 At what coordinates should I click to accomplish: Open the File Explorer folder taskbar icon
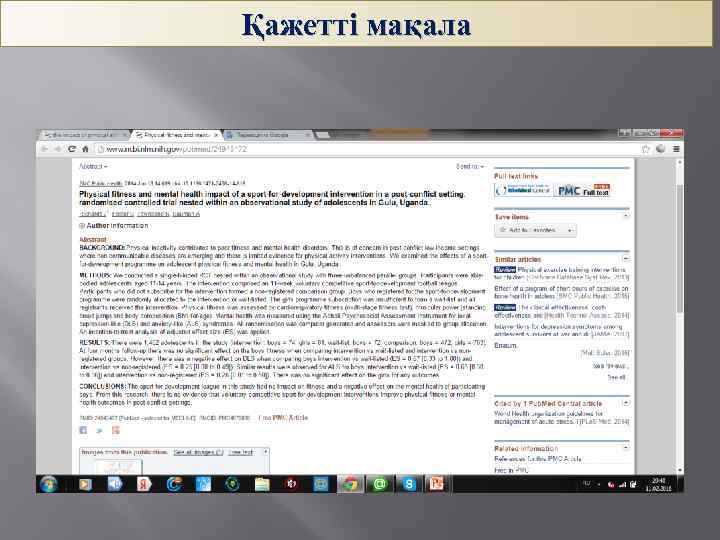262,484
